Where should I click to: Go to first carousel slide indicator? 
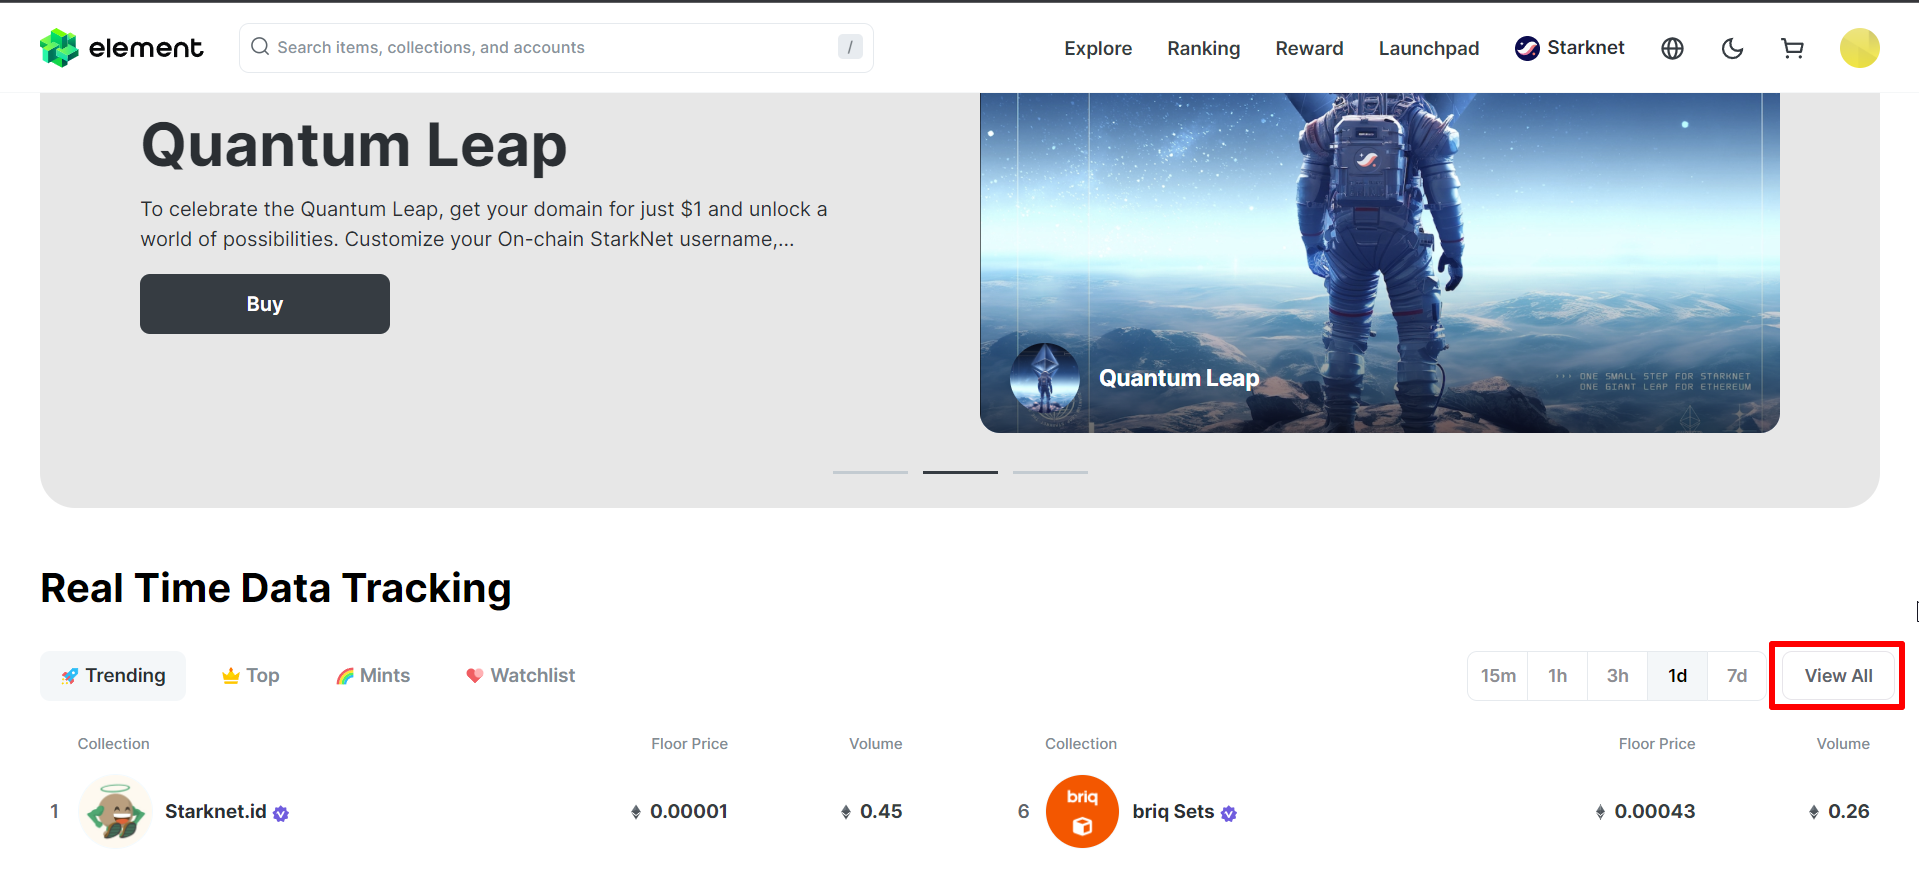(870, 472)
